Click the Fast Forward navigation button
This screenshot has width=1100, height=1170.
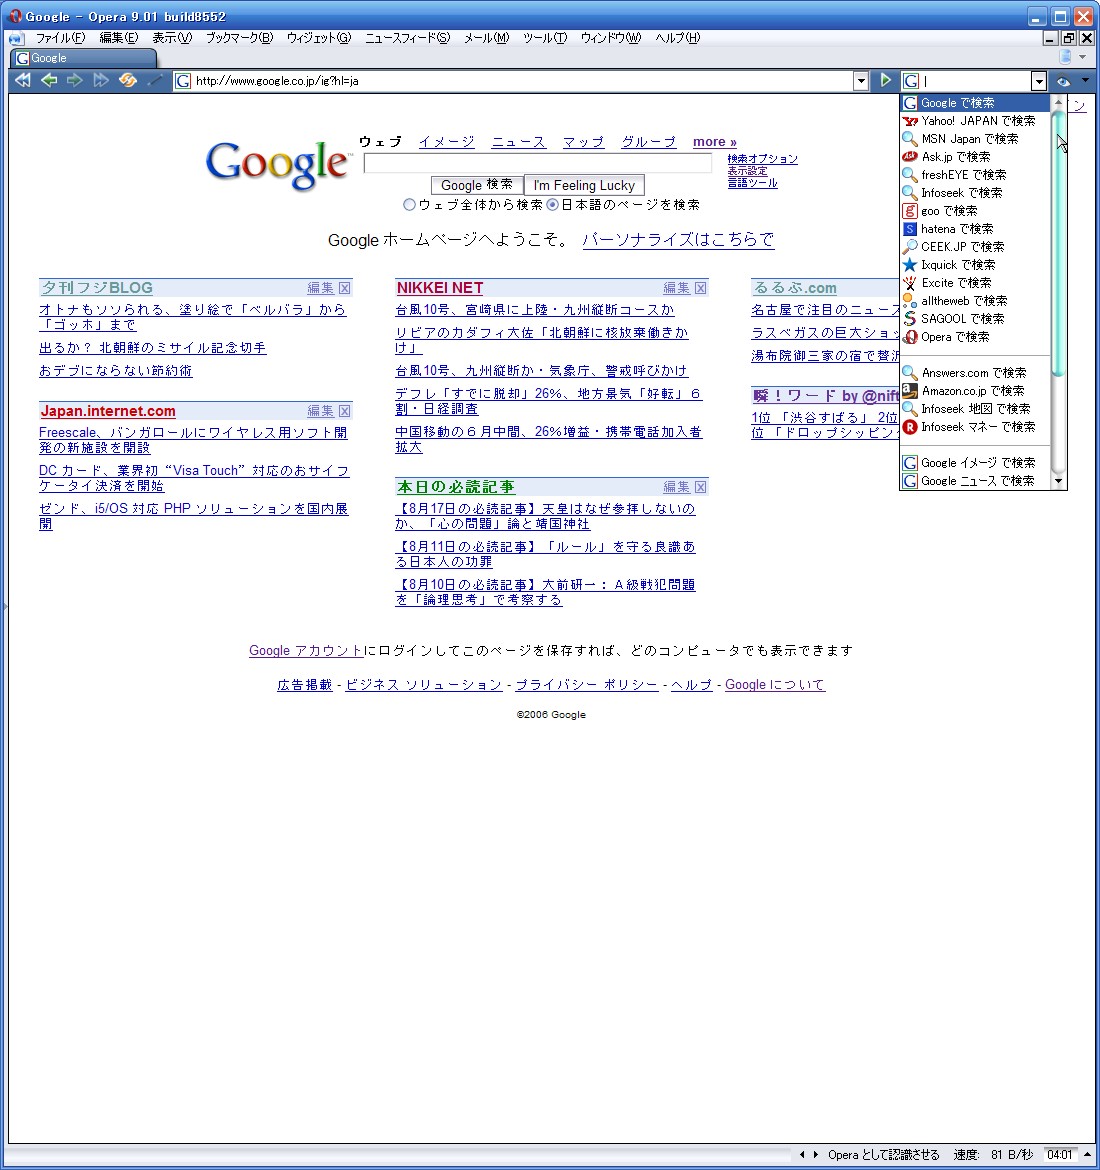(x=101, y=81)
